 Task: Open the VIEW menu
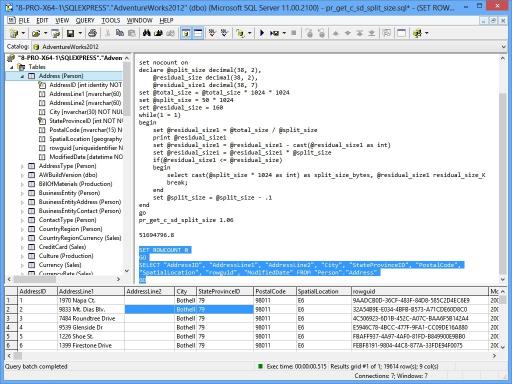click(62, 21)
